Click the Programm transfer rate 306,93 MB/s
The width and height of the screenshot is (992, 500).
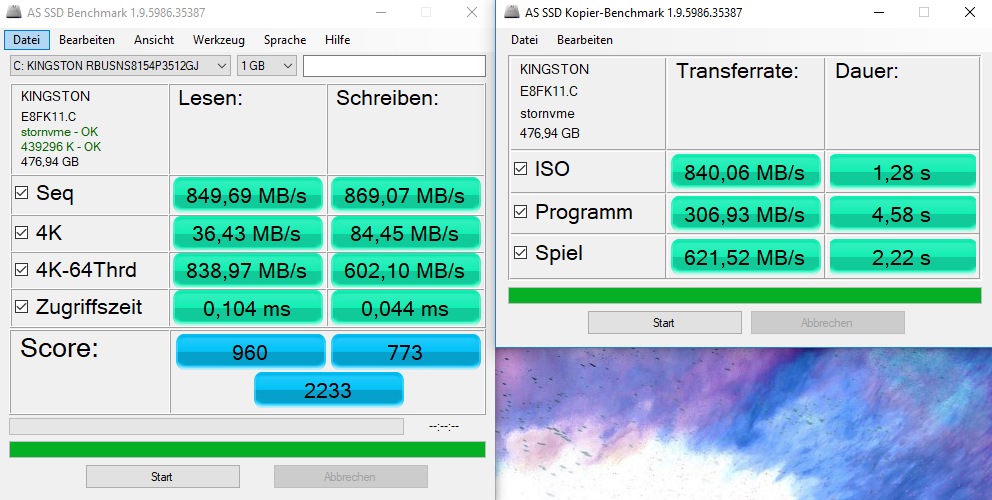(x=745, y=214)
